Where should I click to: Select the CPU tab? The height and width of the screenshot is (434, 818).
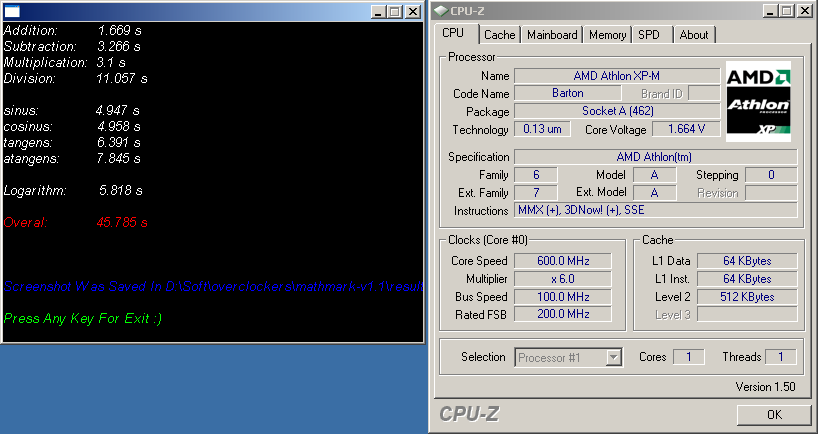coord(453,33)
